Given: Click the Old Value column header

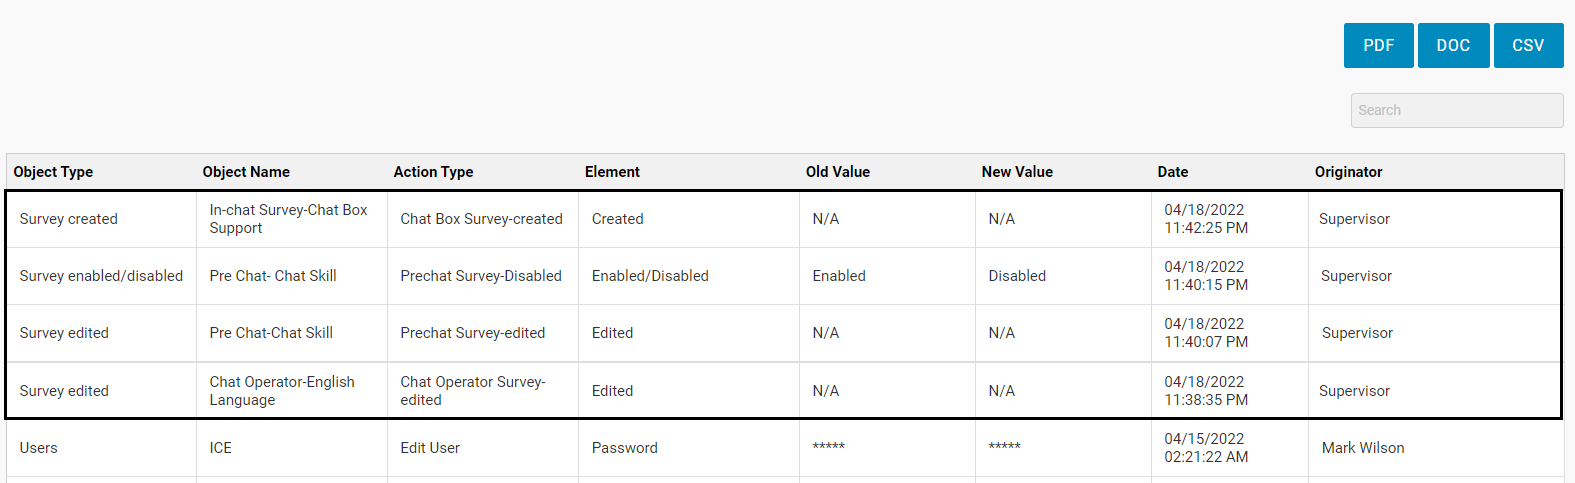Looking at the screenshot, I should click(837, 172).
